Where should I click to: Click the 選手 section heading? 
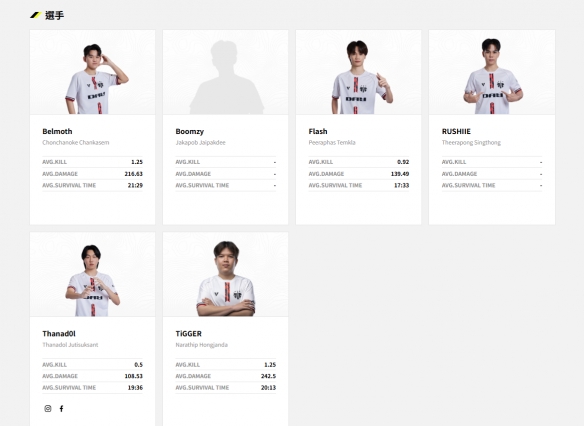(54, 15)
